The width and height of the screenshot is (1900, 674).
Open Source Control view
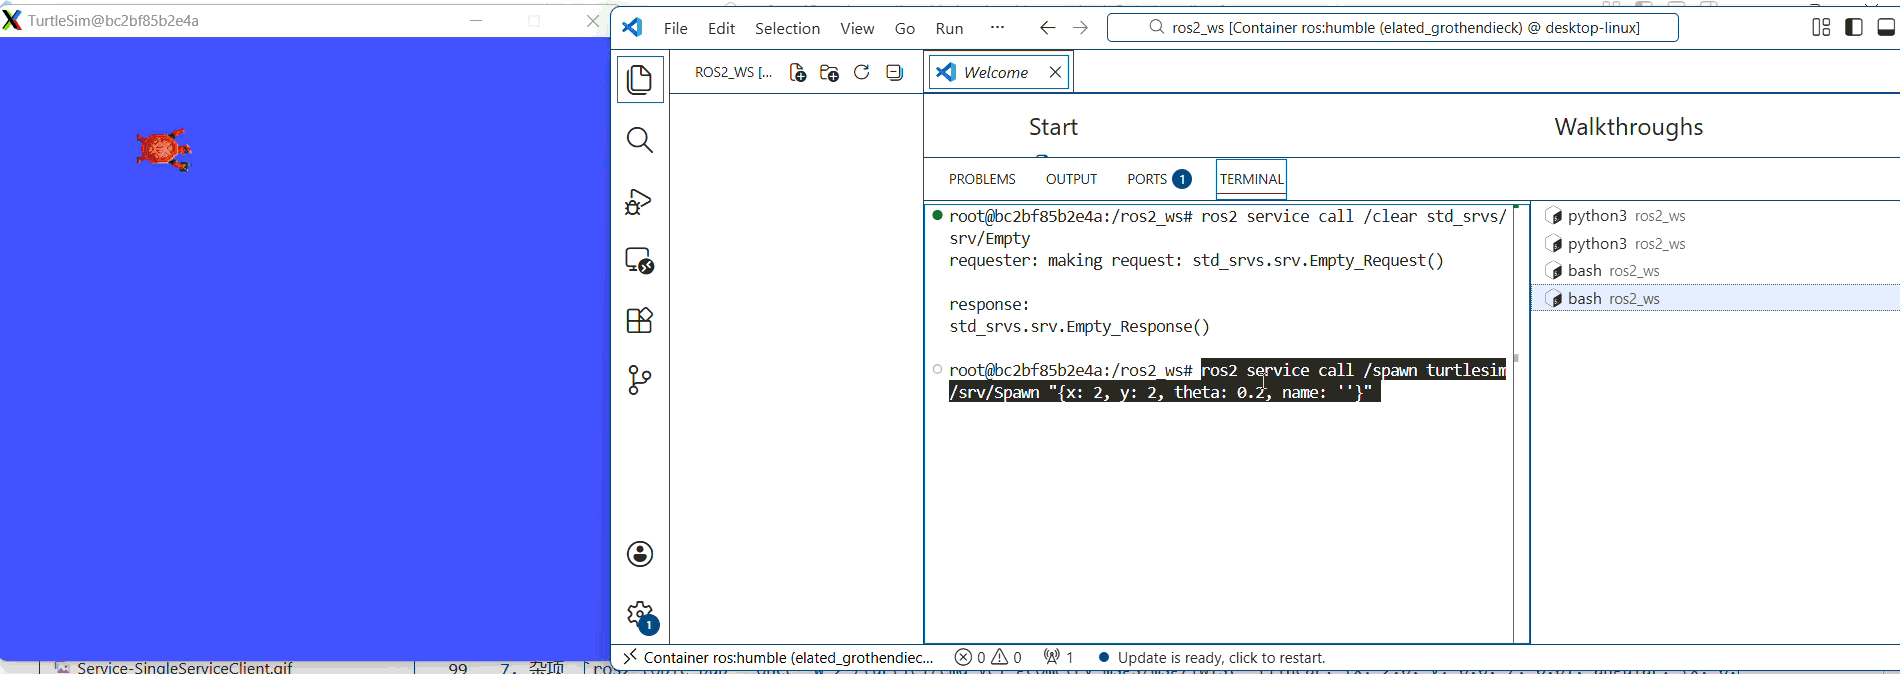(x=640, y=380)
